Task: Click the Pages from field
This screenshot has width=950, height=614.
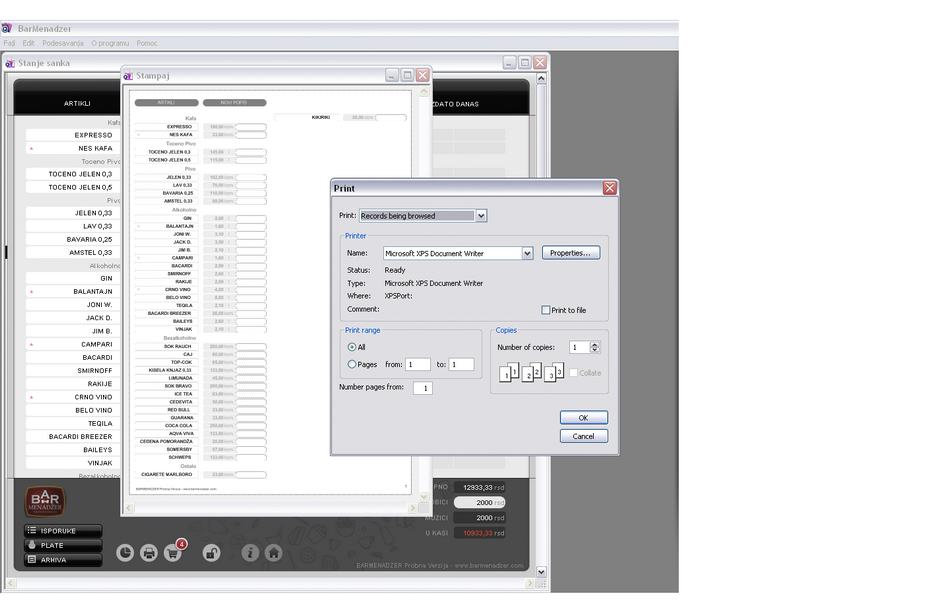Action: 417,364
